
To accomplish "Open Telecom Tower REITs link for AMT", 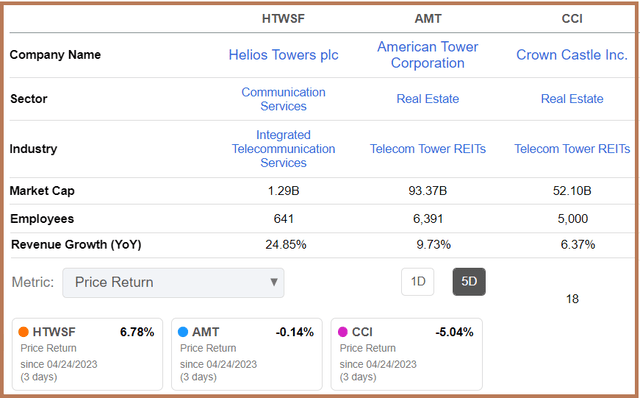I will (428, 149).
